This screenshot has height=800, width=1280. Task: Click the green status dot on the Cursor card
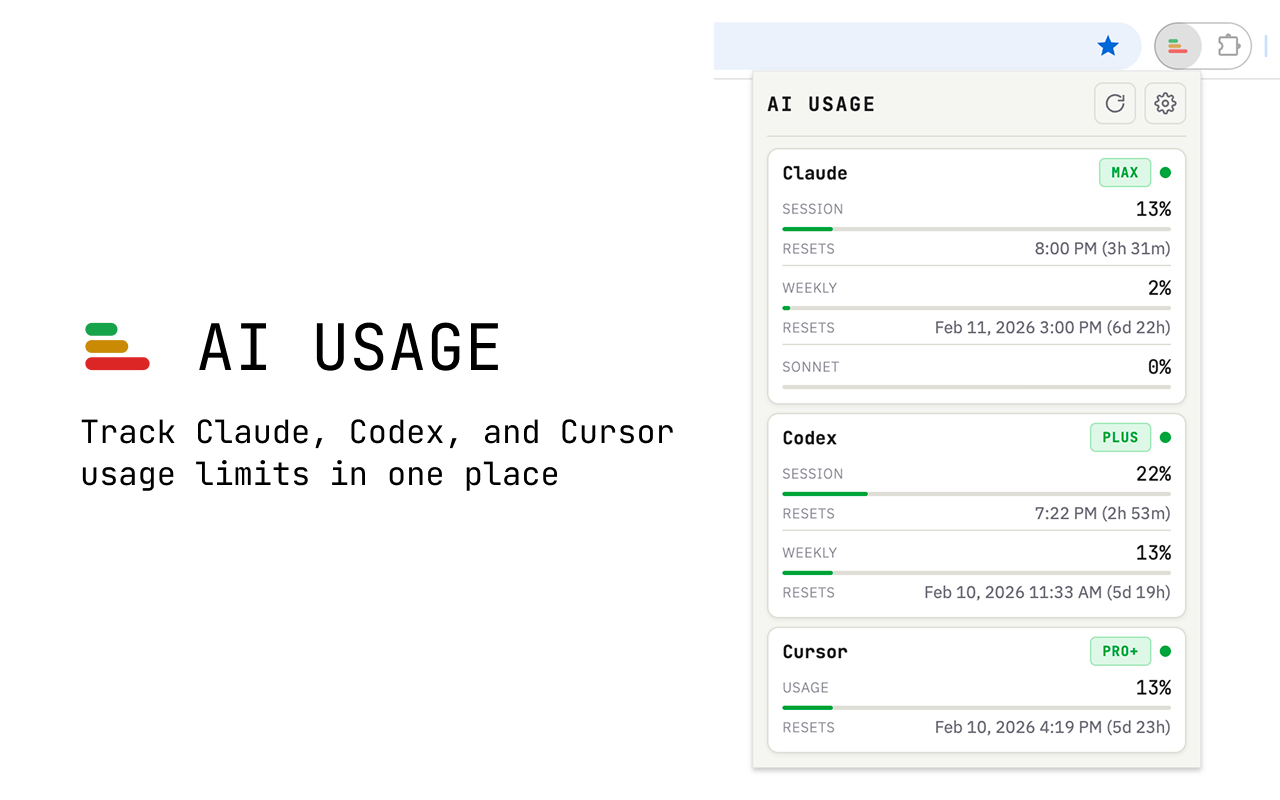[1165, 651]
